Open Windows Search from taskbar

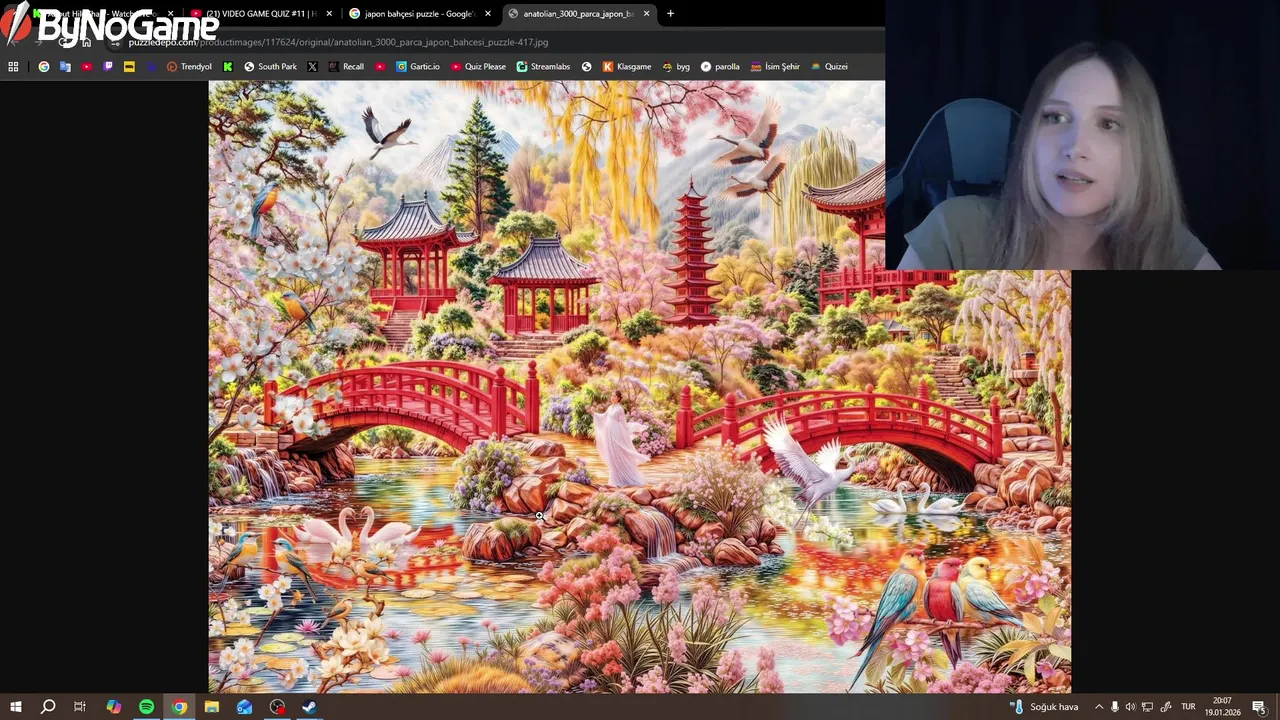click(x=47, y=707)
